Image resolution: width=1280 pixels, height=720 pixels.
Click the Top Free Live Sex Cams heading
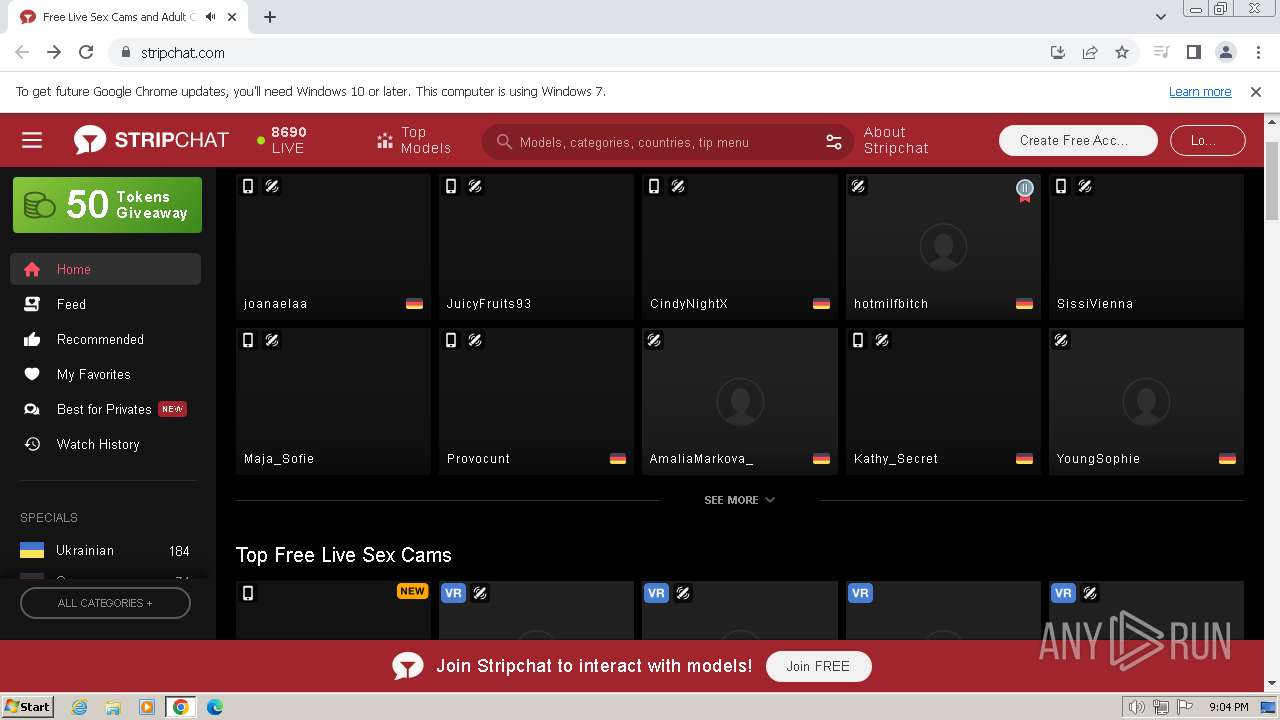344,555
